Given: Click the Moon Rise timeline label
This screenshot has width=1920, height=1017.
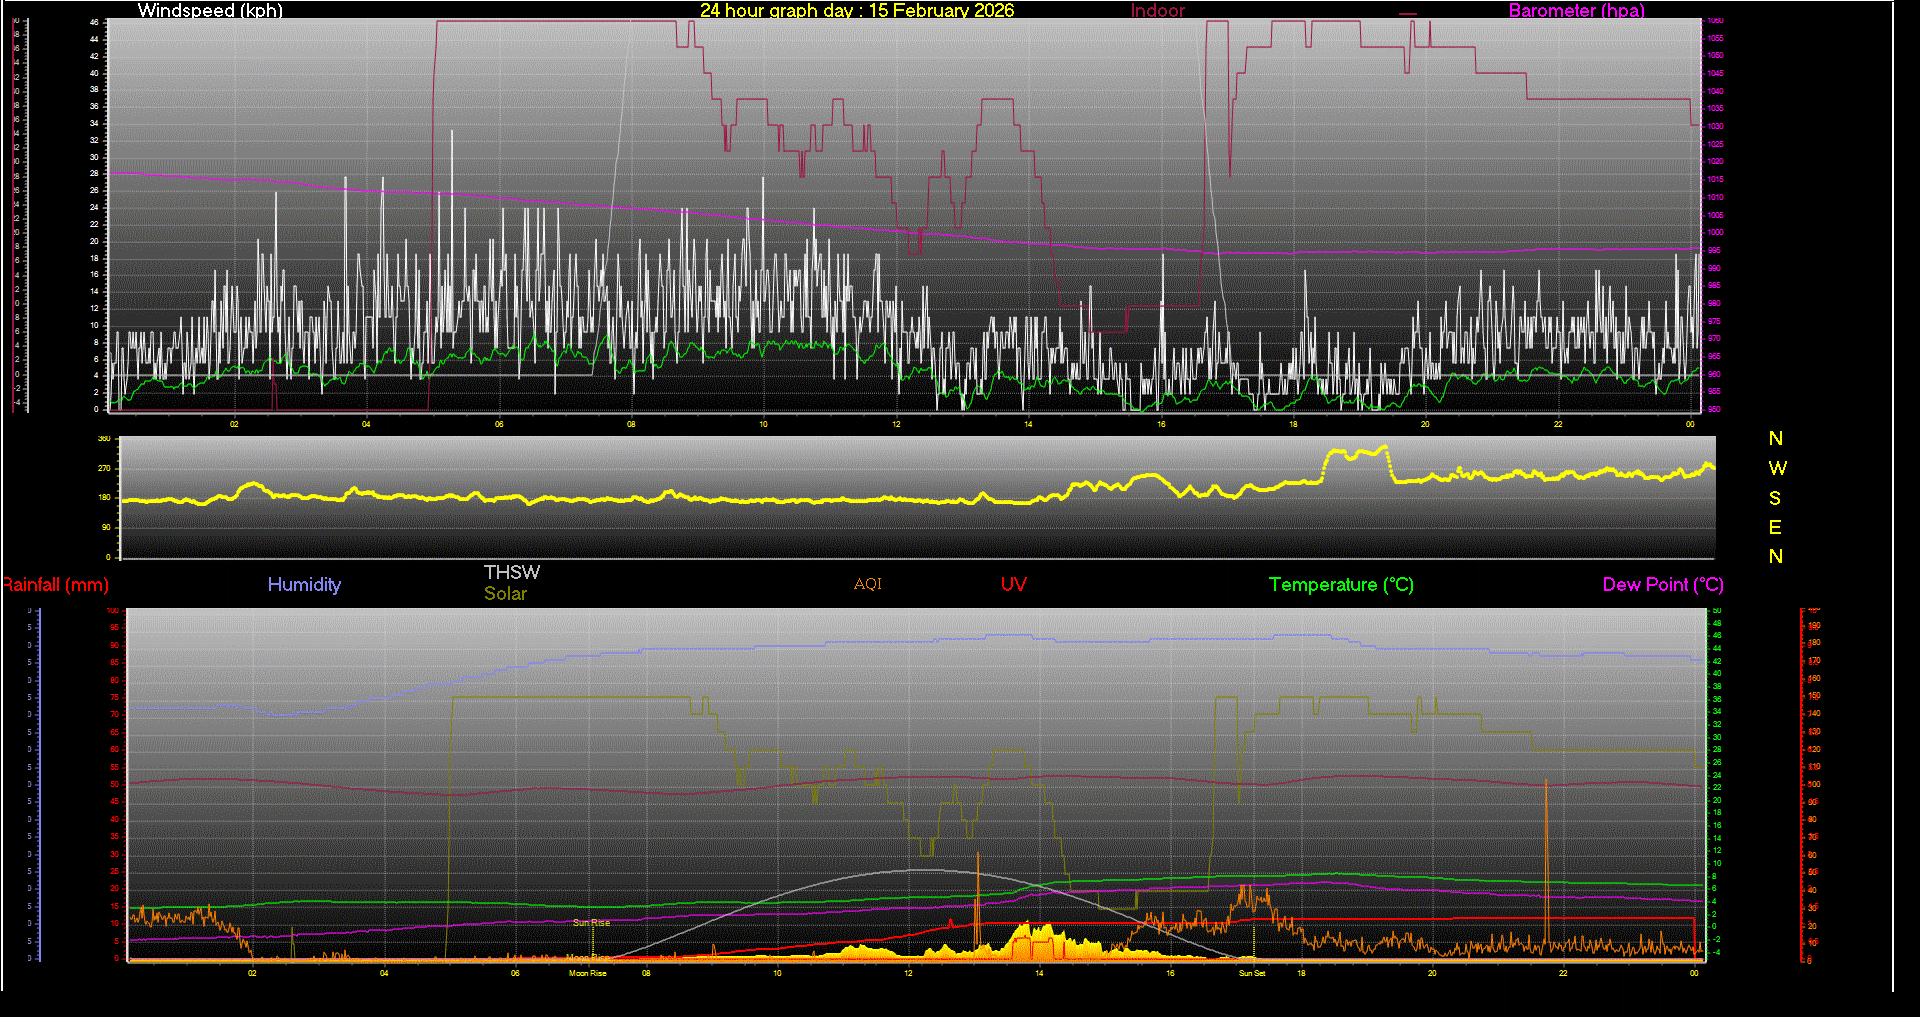Looking at the screenshot, I should [x=587, y=972].
